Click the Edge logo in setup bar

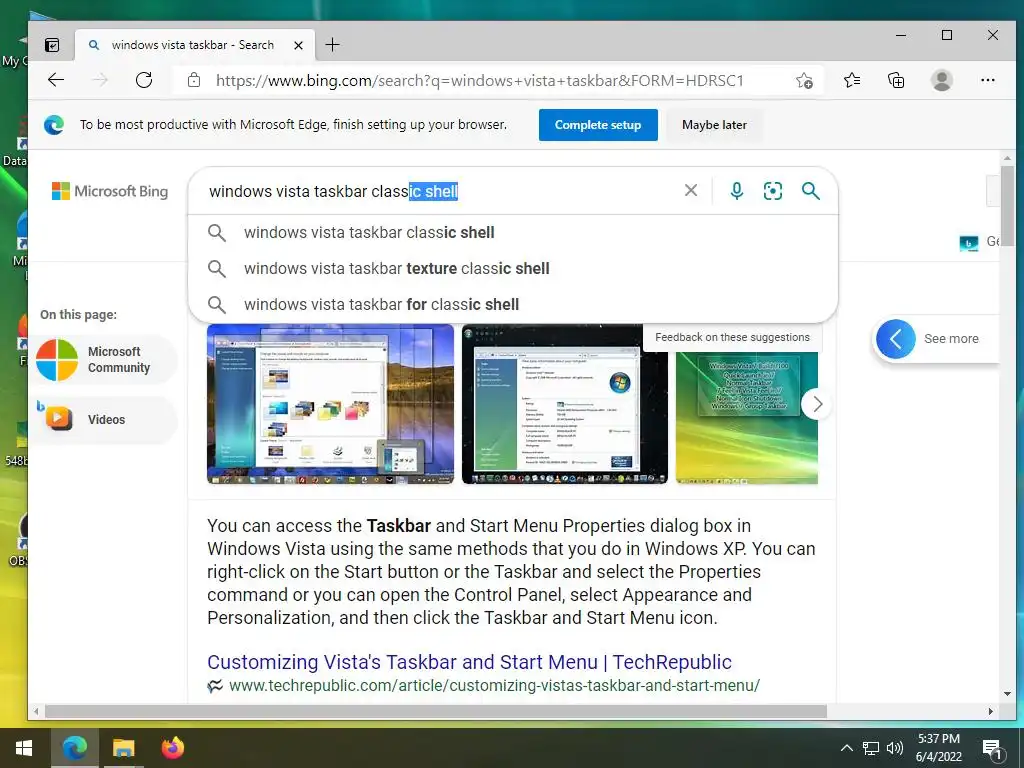pyautogui.click(x=54, y=125)
